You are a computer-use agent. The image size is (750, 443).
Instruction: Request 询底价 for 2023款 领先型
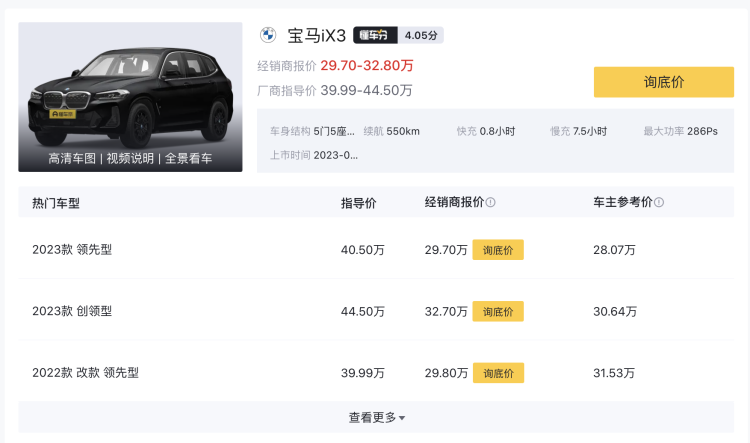click(x=498, y=250)
